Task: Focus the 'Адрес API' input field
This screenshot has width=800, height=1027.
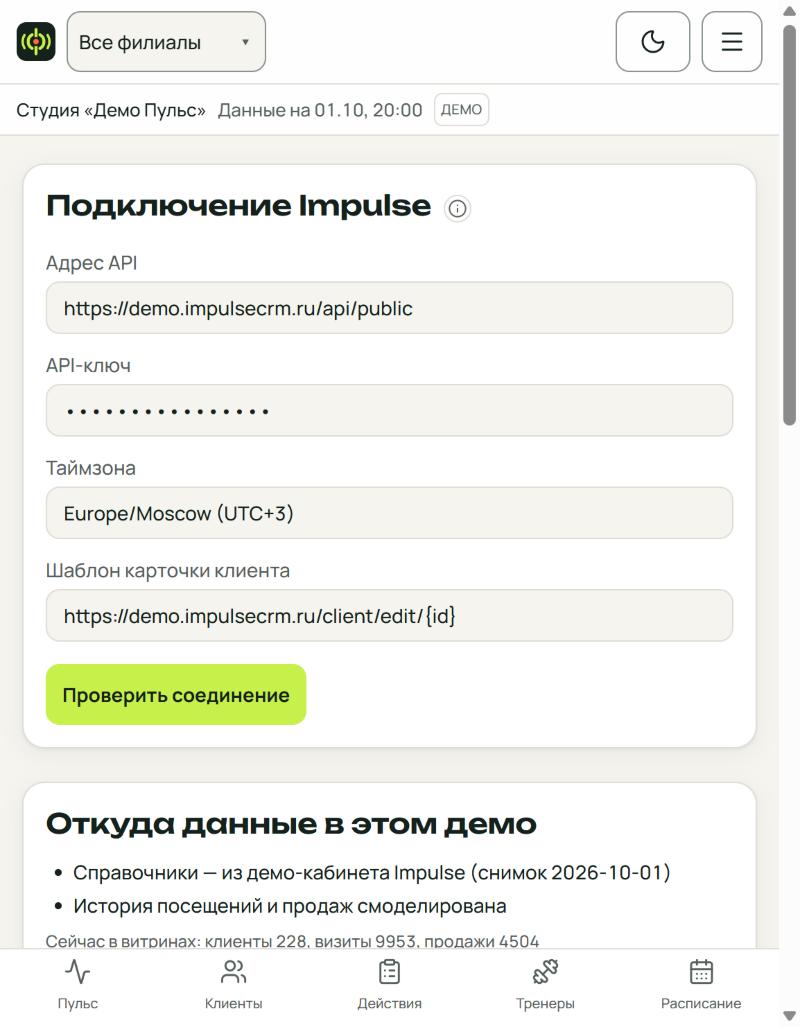Action: coord(389,308)
